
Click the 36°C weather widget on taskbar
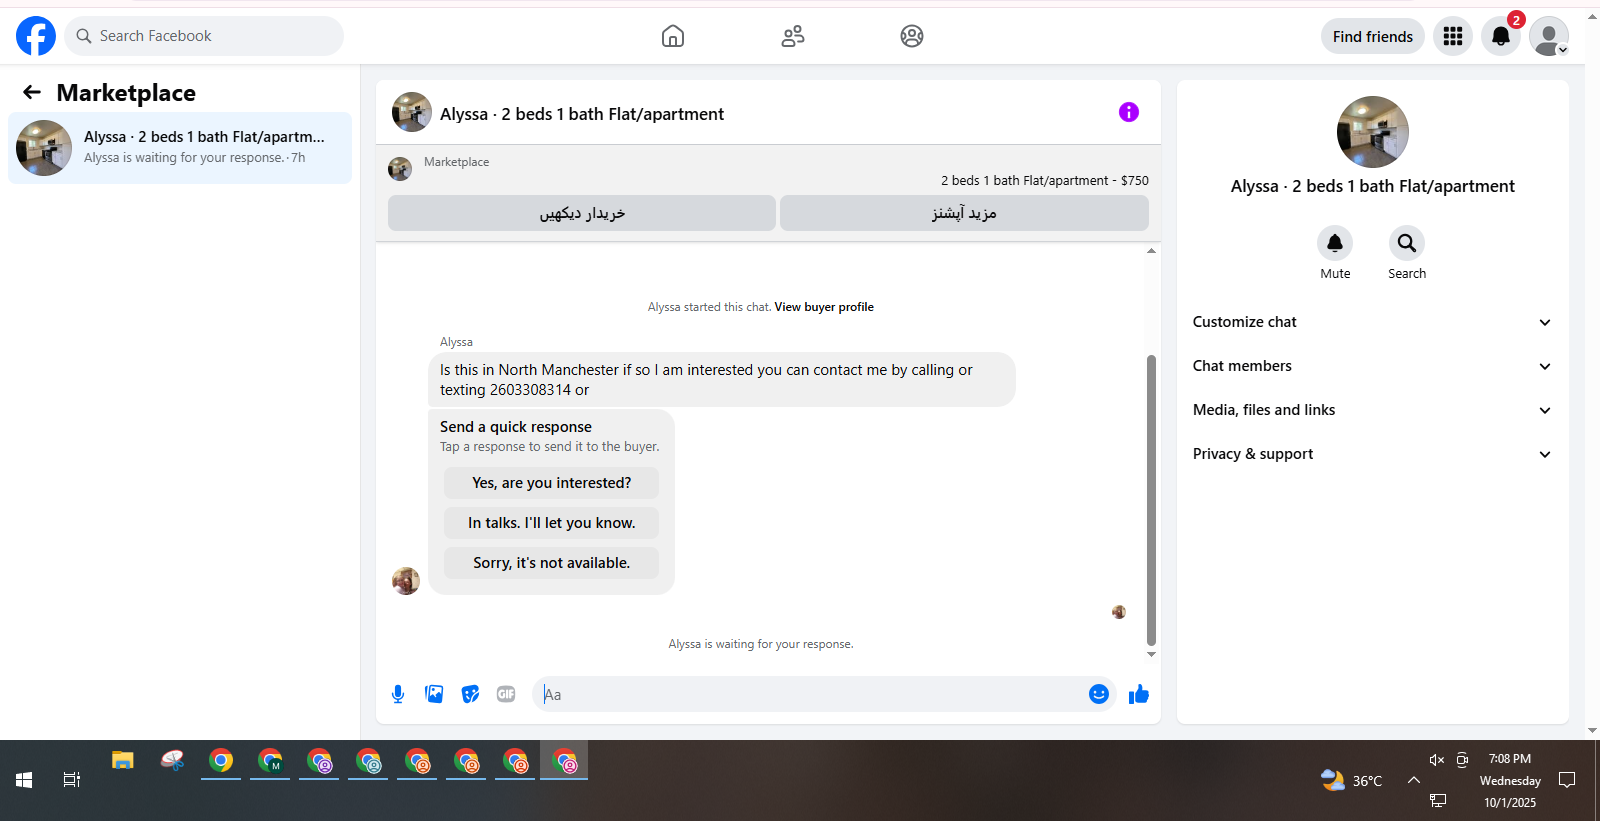click(x=1351, y=780)
